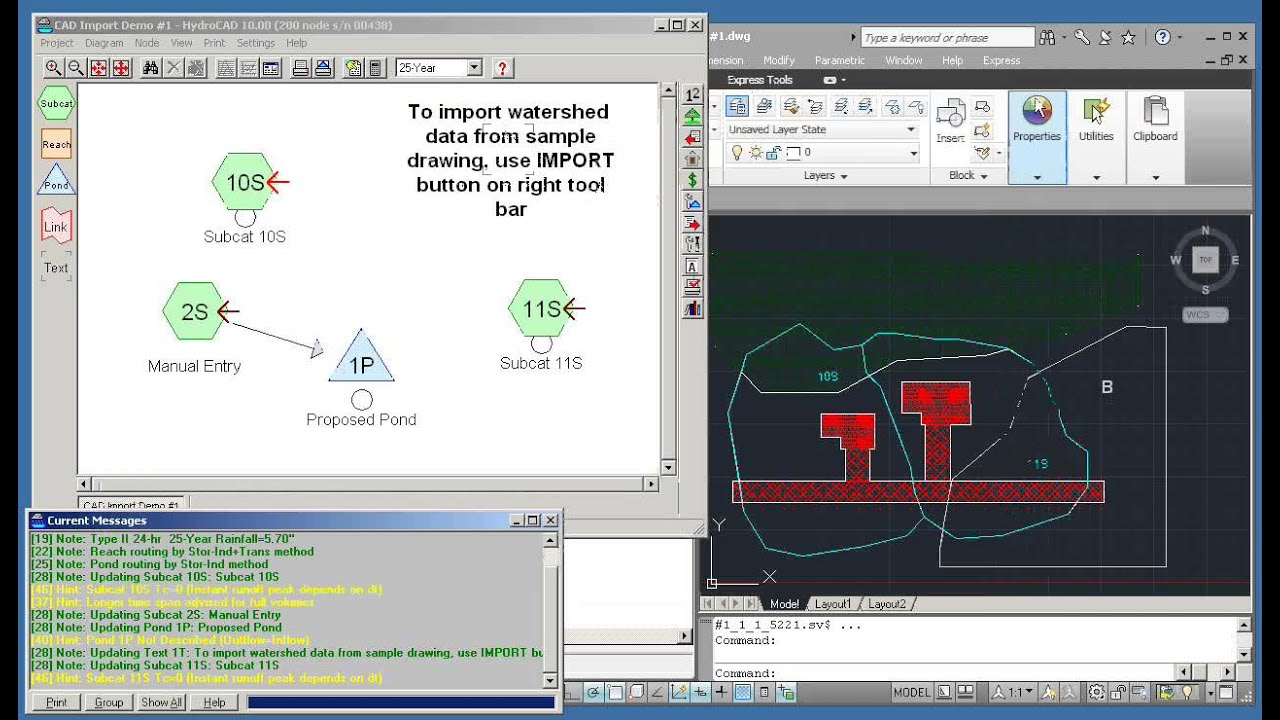This screenshot has width=1280, height=720.
Task: Click the bar chart icon on right toolbar
Action: pyautogui.click(x=692, y=309)
